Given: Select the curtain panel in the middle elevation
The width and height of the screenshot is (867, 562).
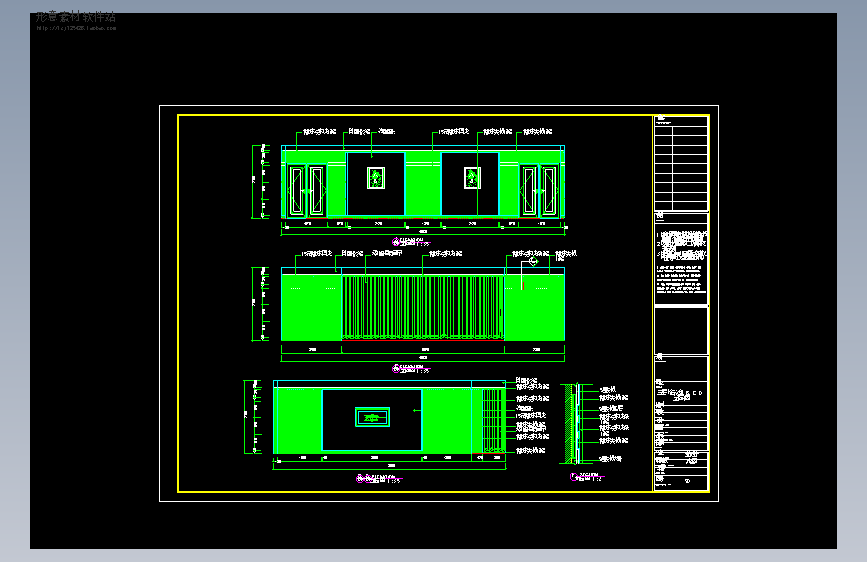Looking at the screenshot, I should pos(423,307).
